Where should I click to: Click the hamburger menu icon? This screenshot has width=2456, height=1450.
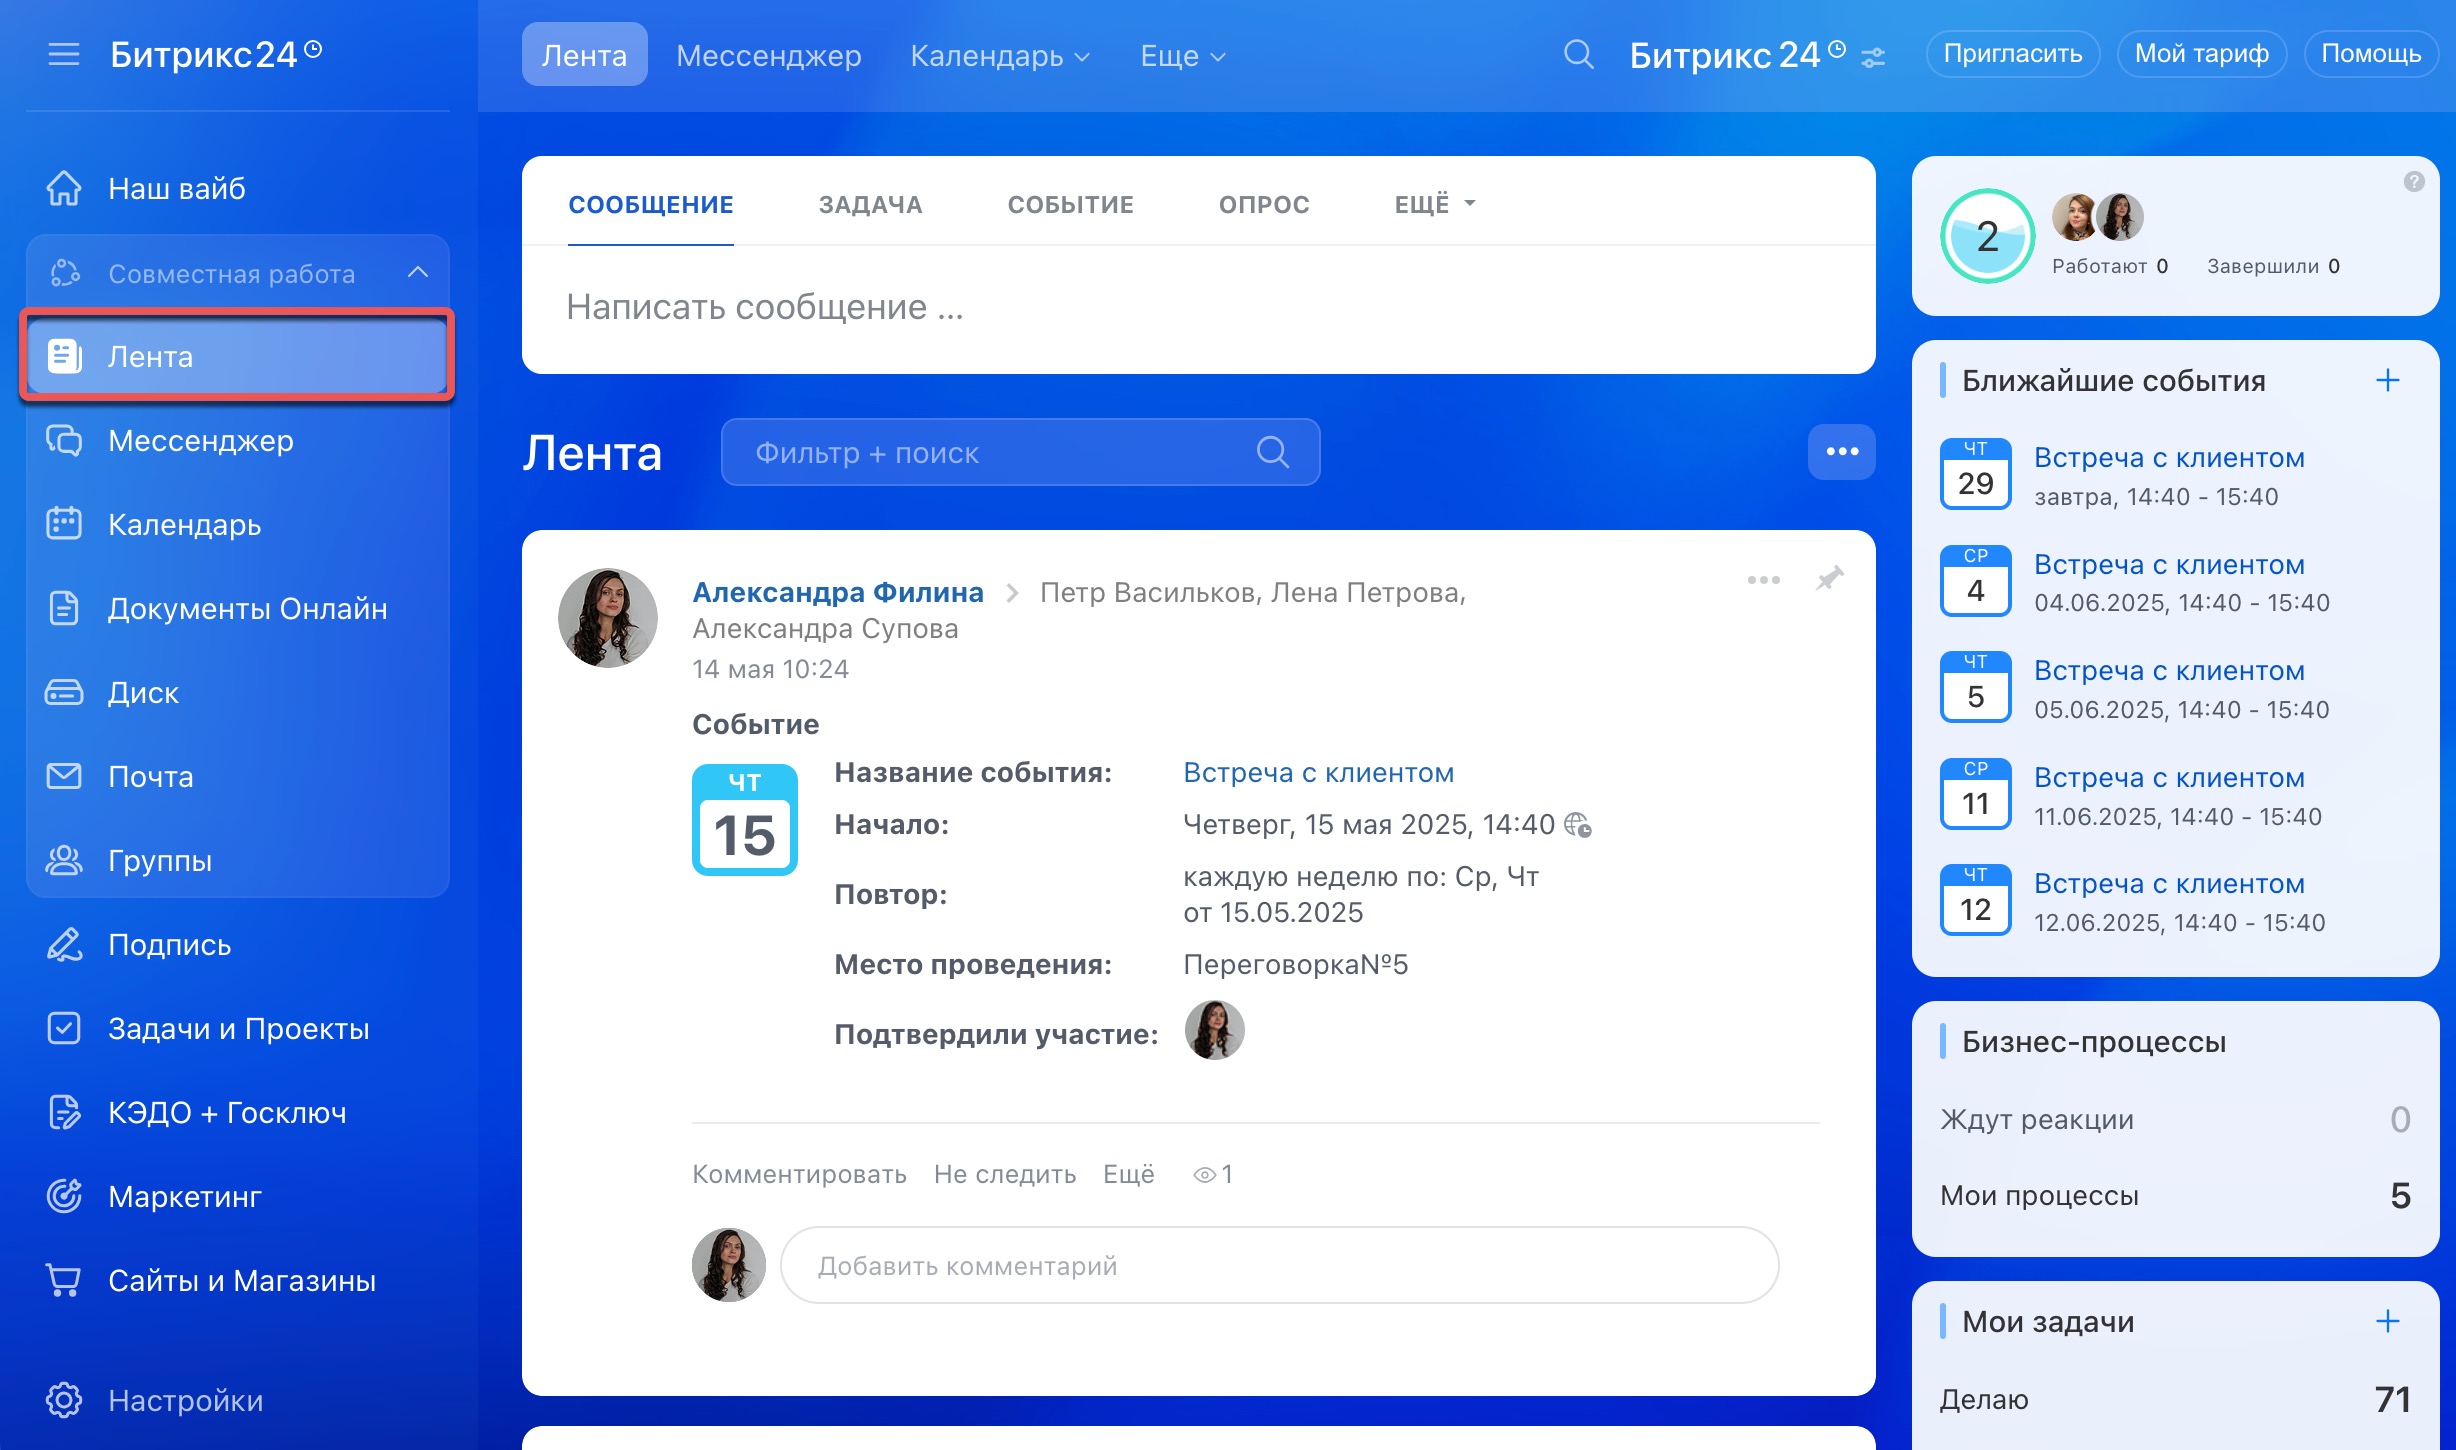pyautogui.click(x=63, y=54)
